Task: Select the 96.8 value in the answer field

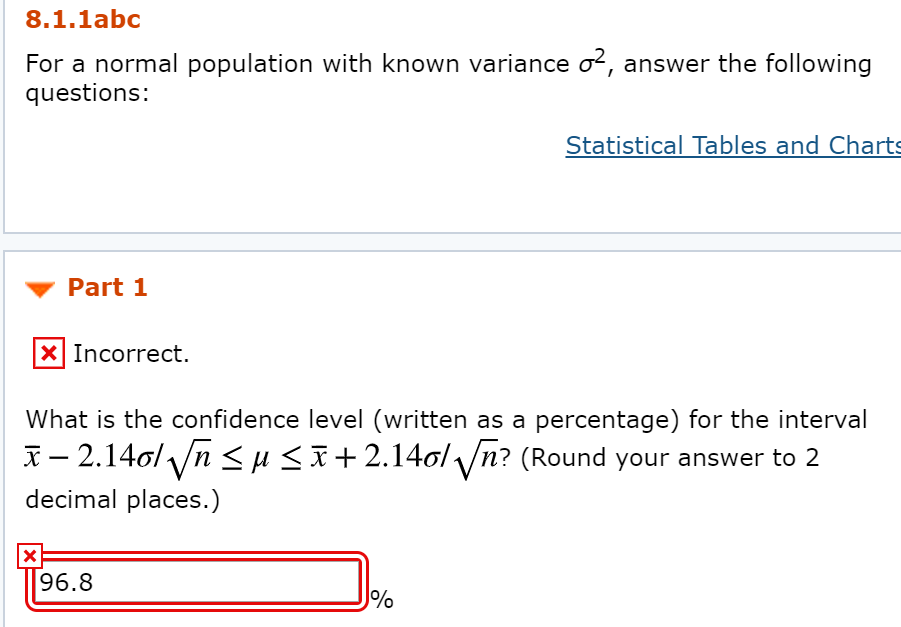Action: pos(67,582)
